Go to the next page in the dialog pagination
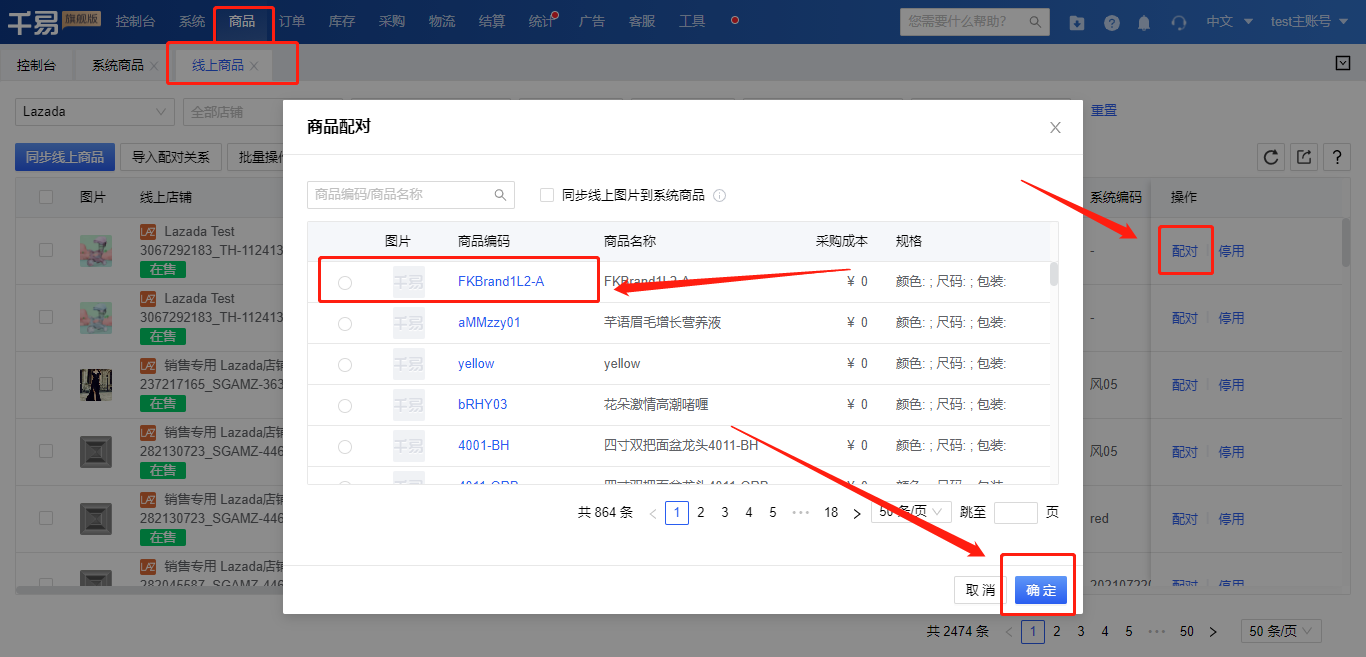Image resolution: width=1366 pixels, height=657 pixels. click(856, 513)
